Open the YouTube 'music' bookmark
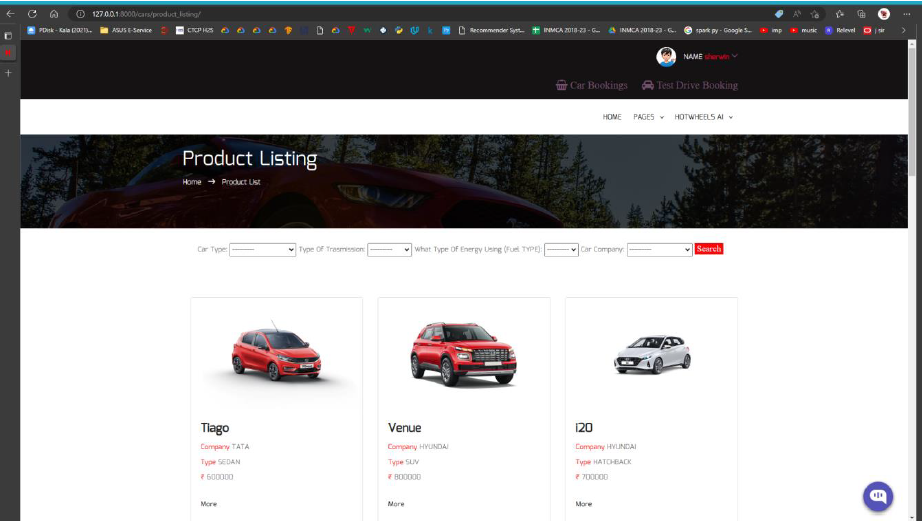 [804, 30]
